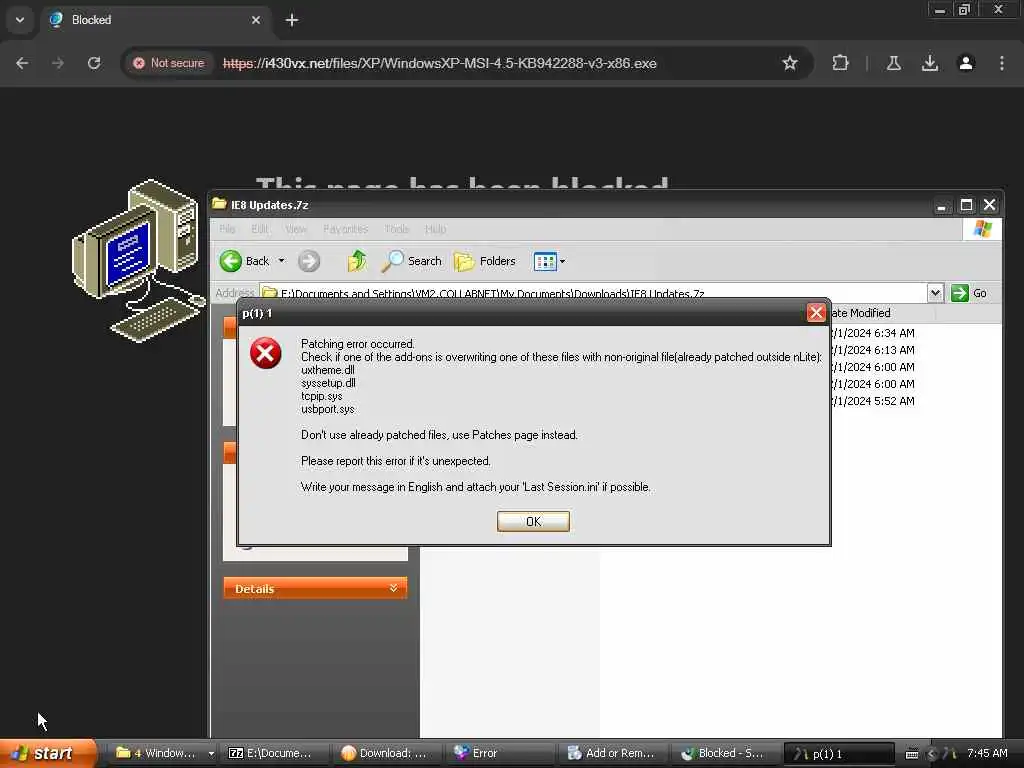This screenshot has width=1024, height=768.
Task: Toggle the Folders pane button
Action: click(x=485, y=261)
